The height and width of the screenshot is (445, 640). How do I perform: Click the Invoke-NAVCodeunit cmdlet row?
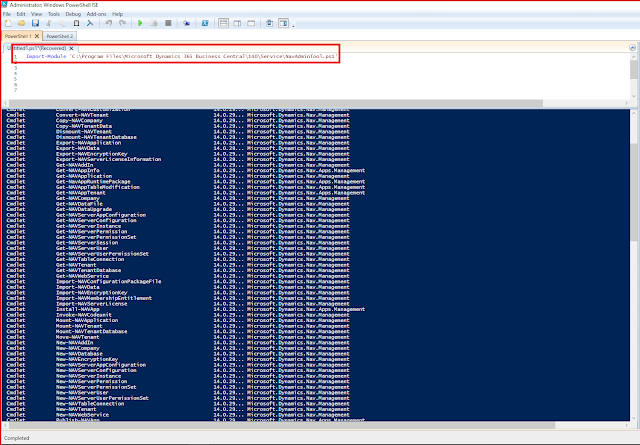(178, 315)
